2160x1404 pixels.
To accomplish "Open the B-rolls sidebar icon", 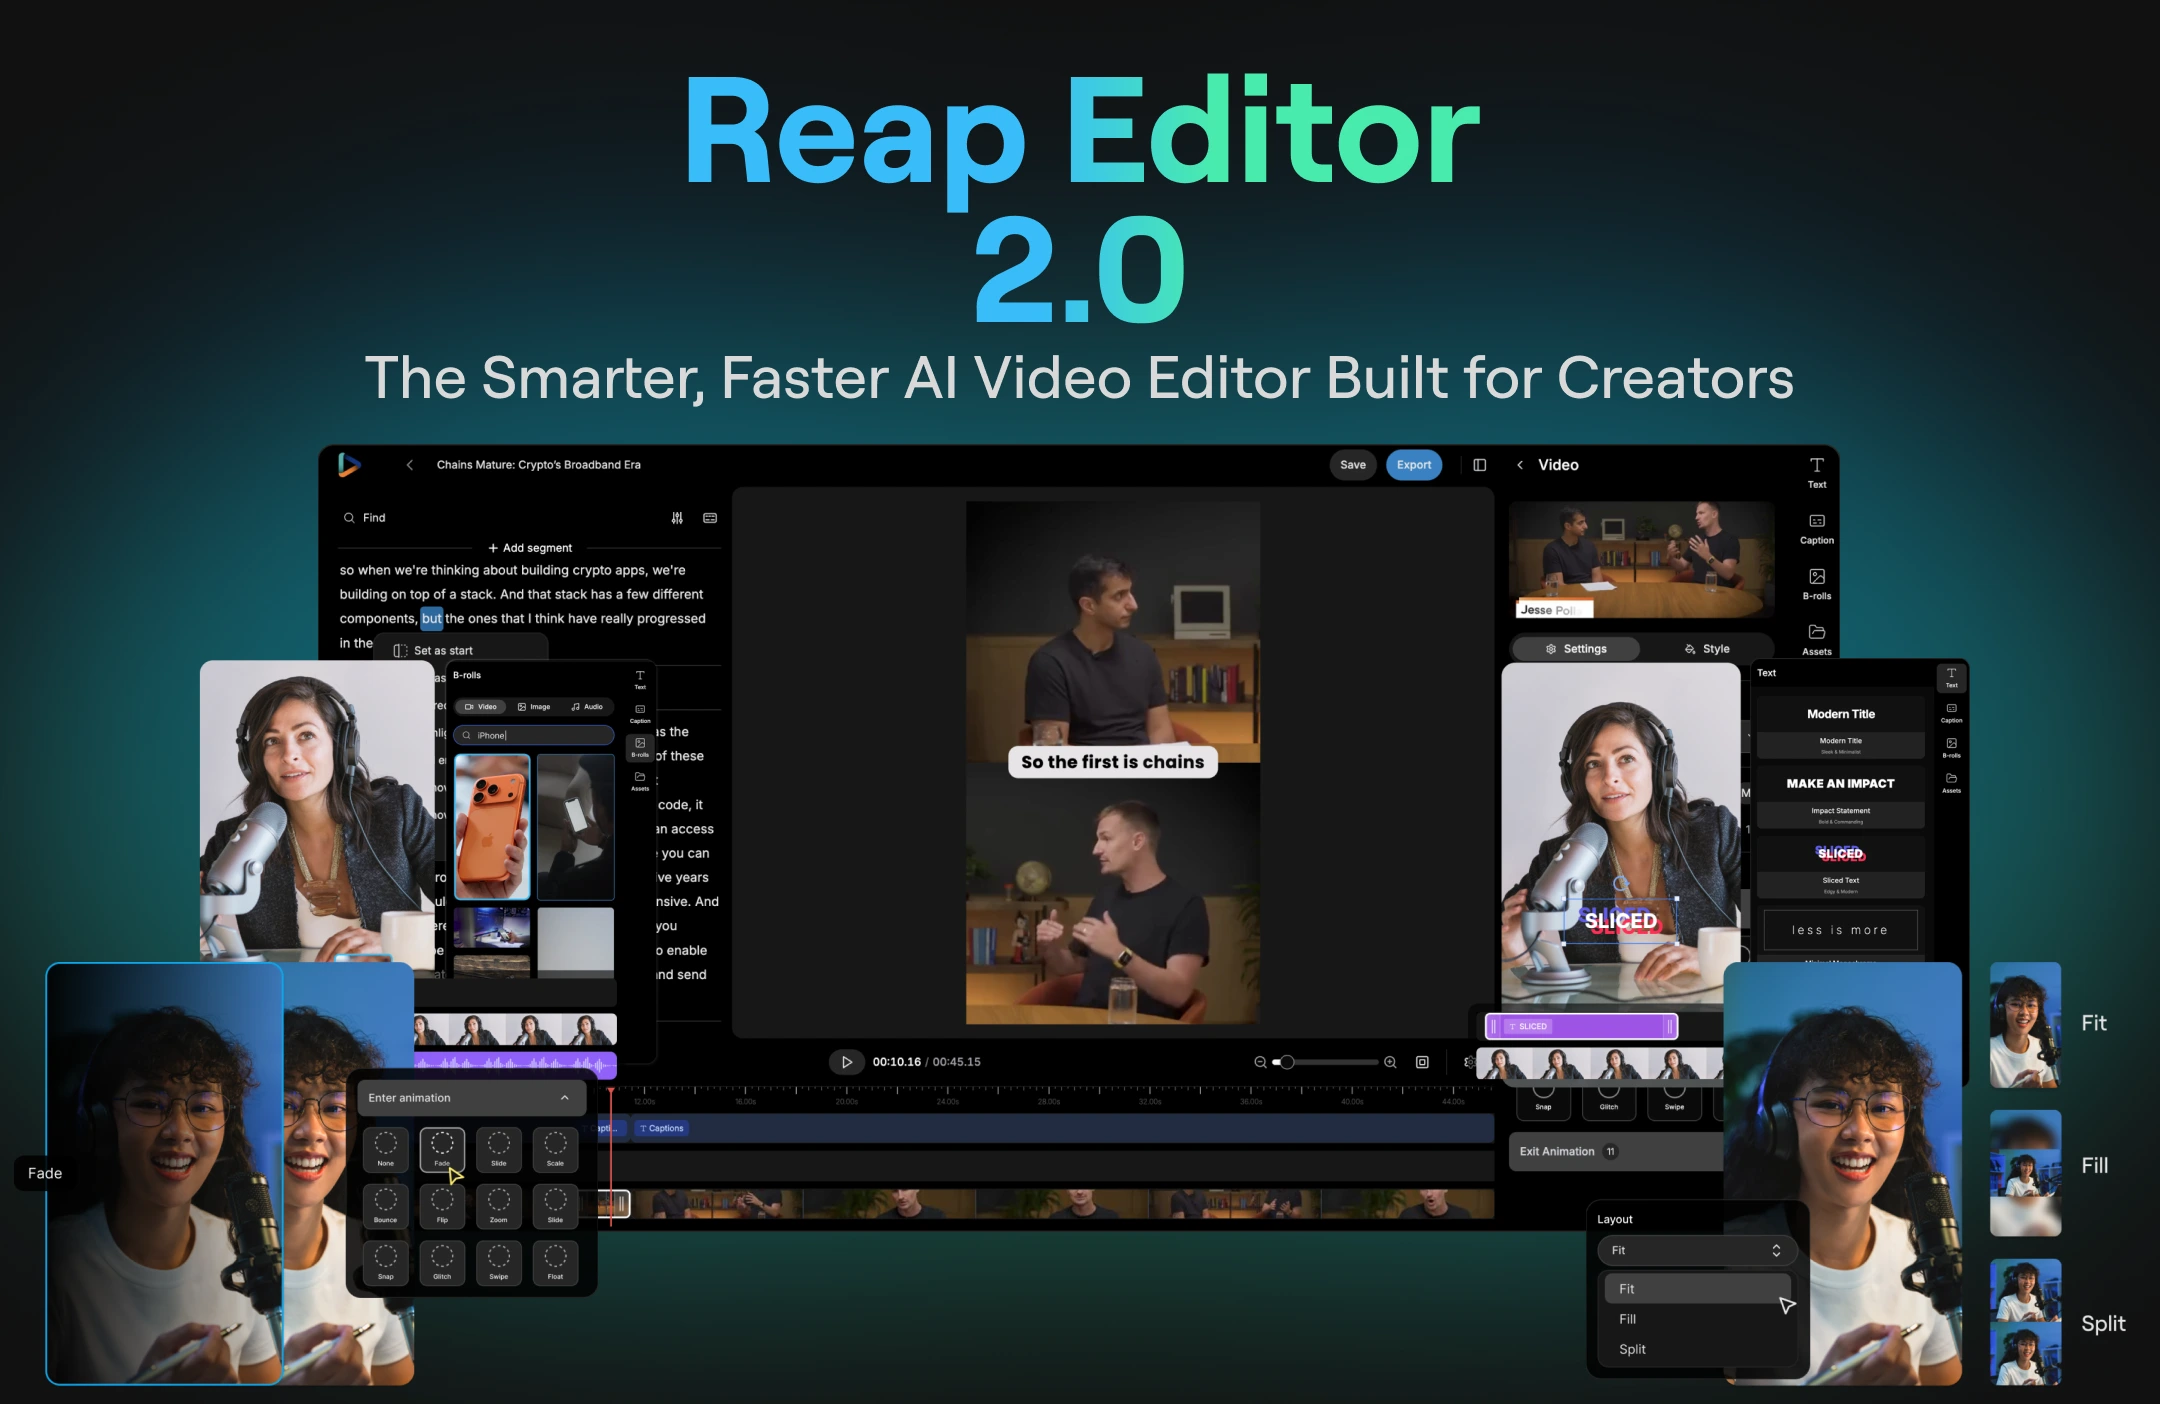I will tap(1816, 582).
